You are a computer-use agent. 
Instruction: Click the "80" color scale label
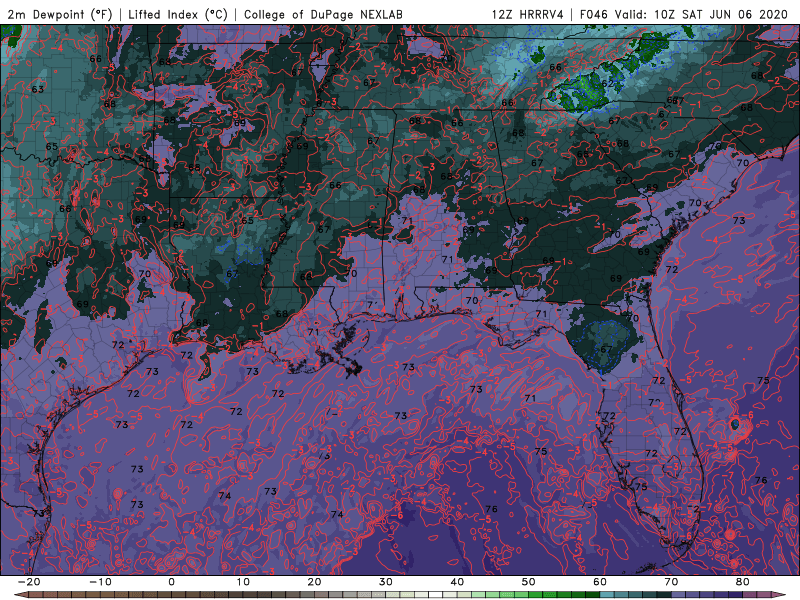743,582
